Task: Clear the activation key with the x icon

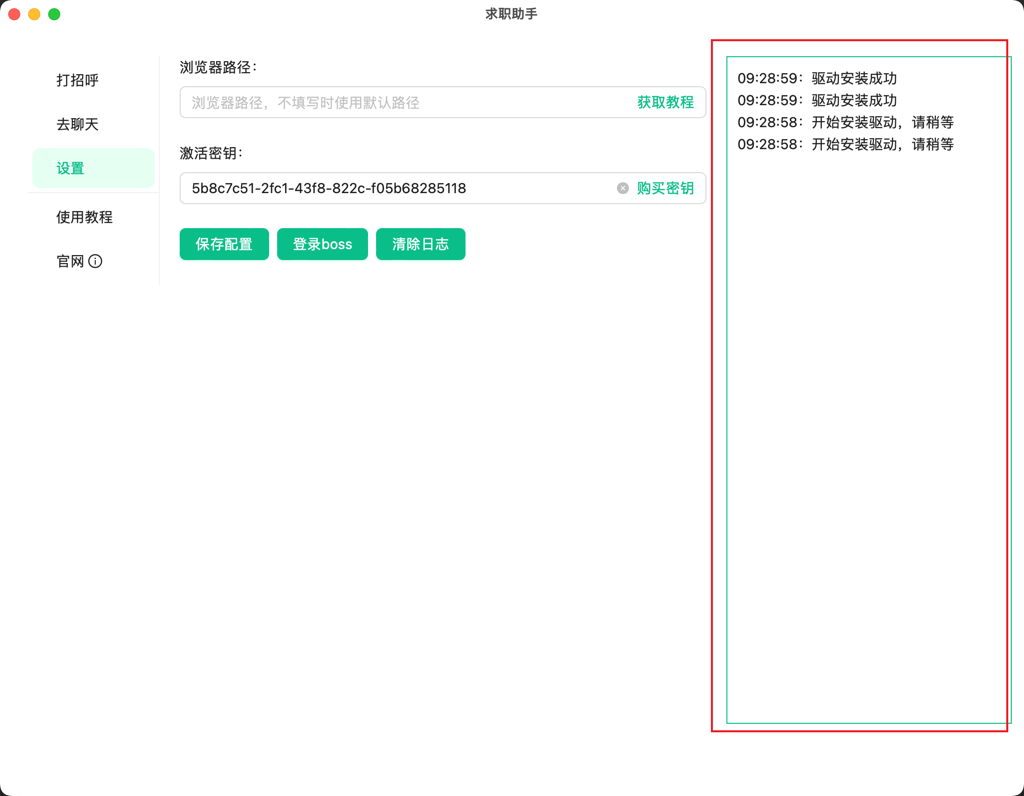Action: (x=623, y=188)
